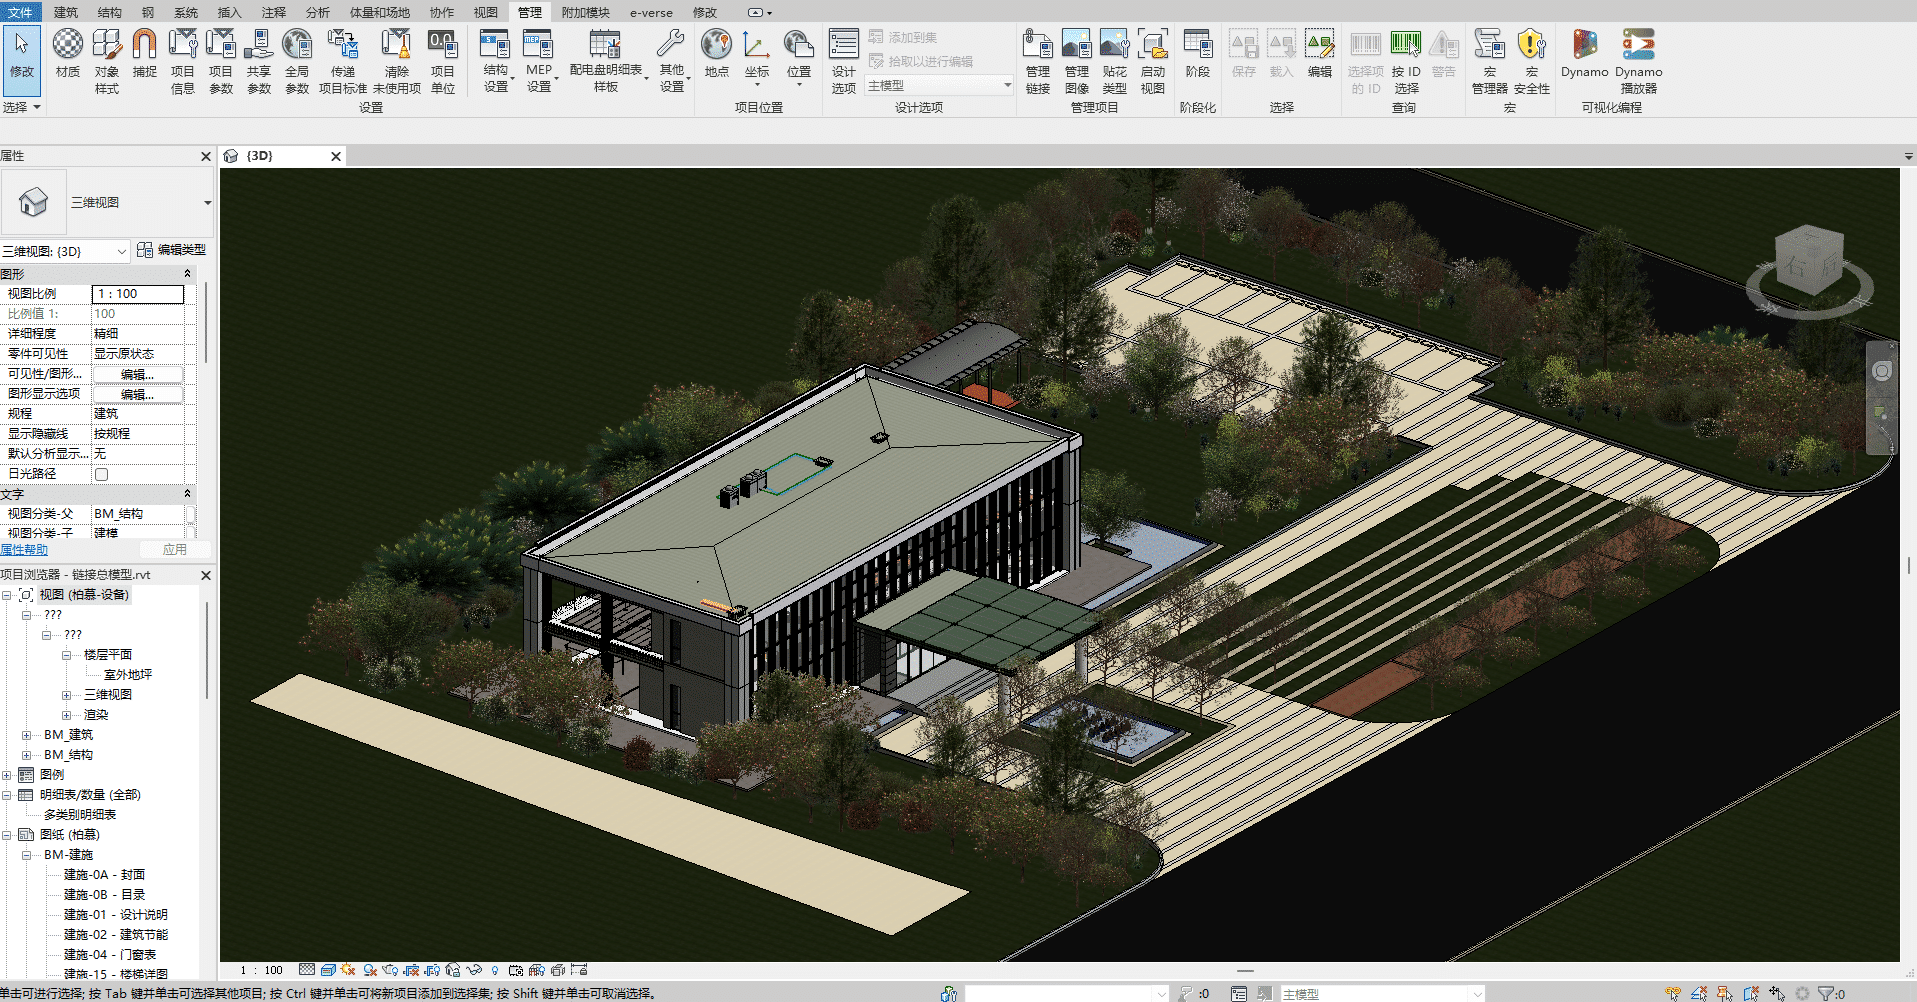Click Manage Images (管理图像)
Image resolution: width=1917 pixels, height=1002 pixels.
pos(1077,62)
